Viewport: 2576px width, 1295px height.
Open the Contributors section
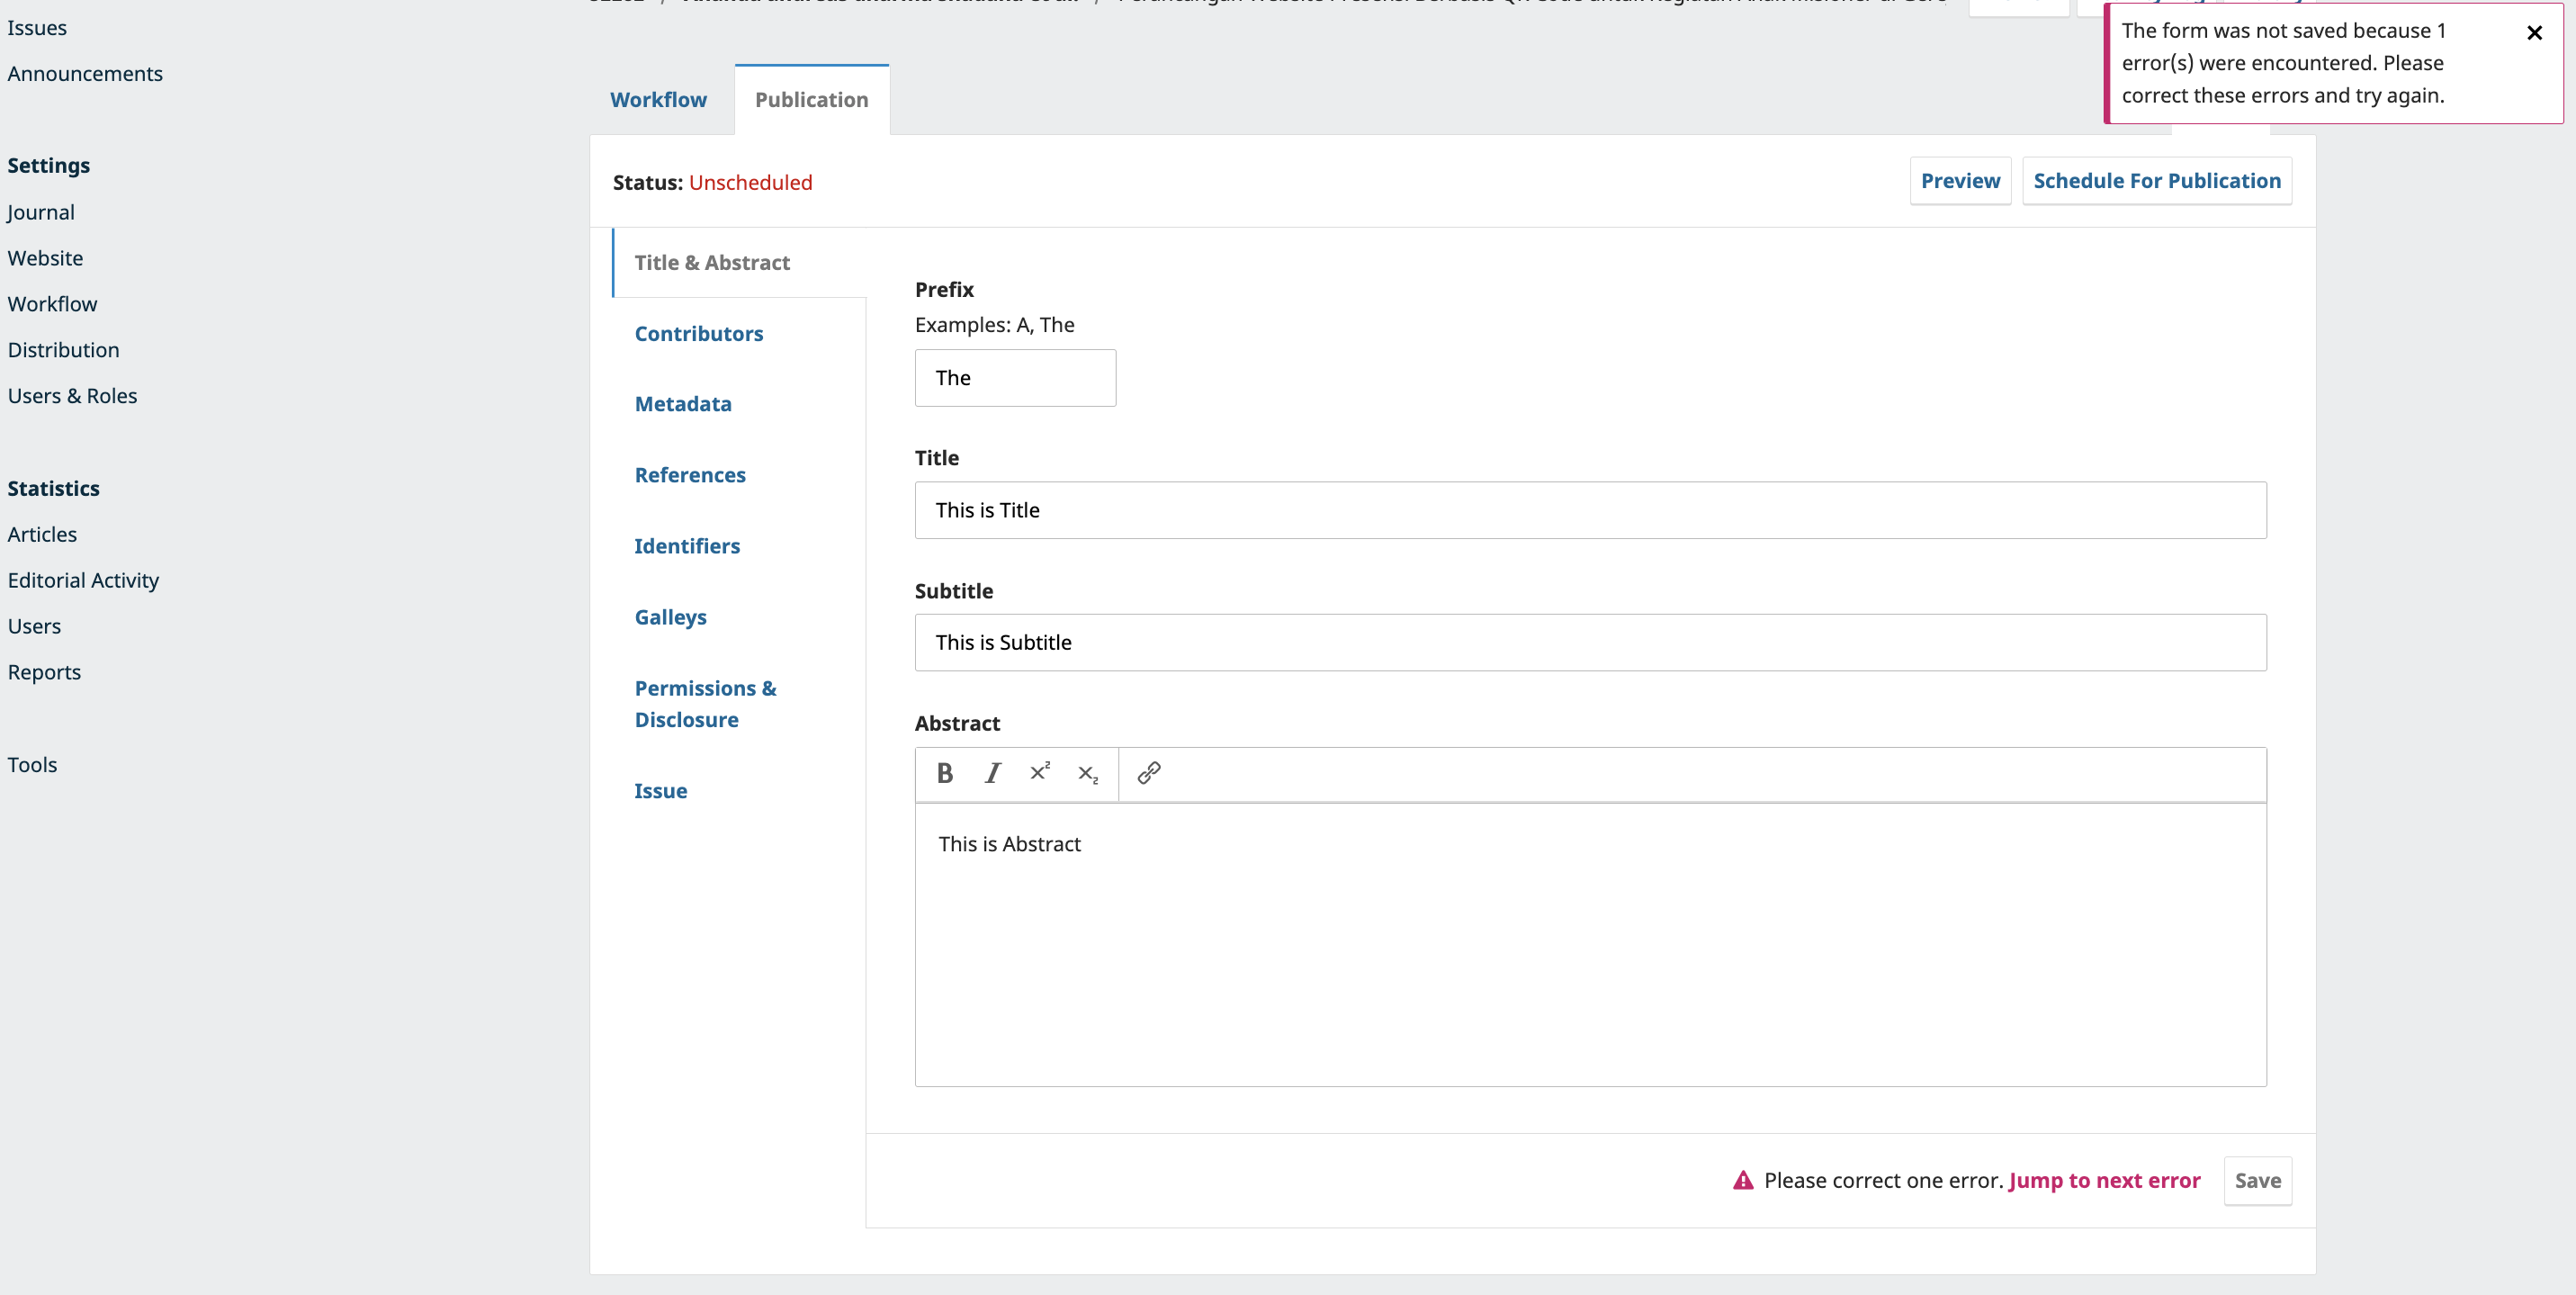point(698,334)
